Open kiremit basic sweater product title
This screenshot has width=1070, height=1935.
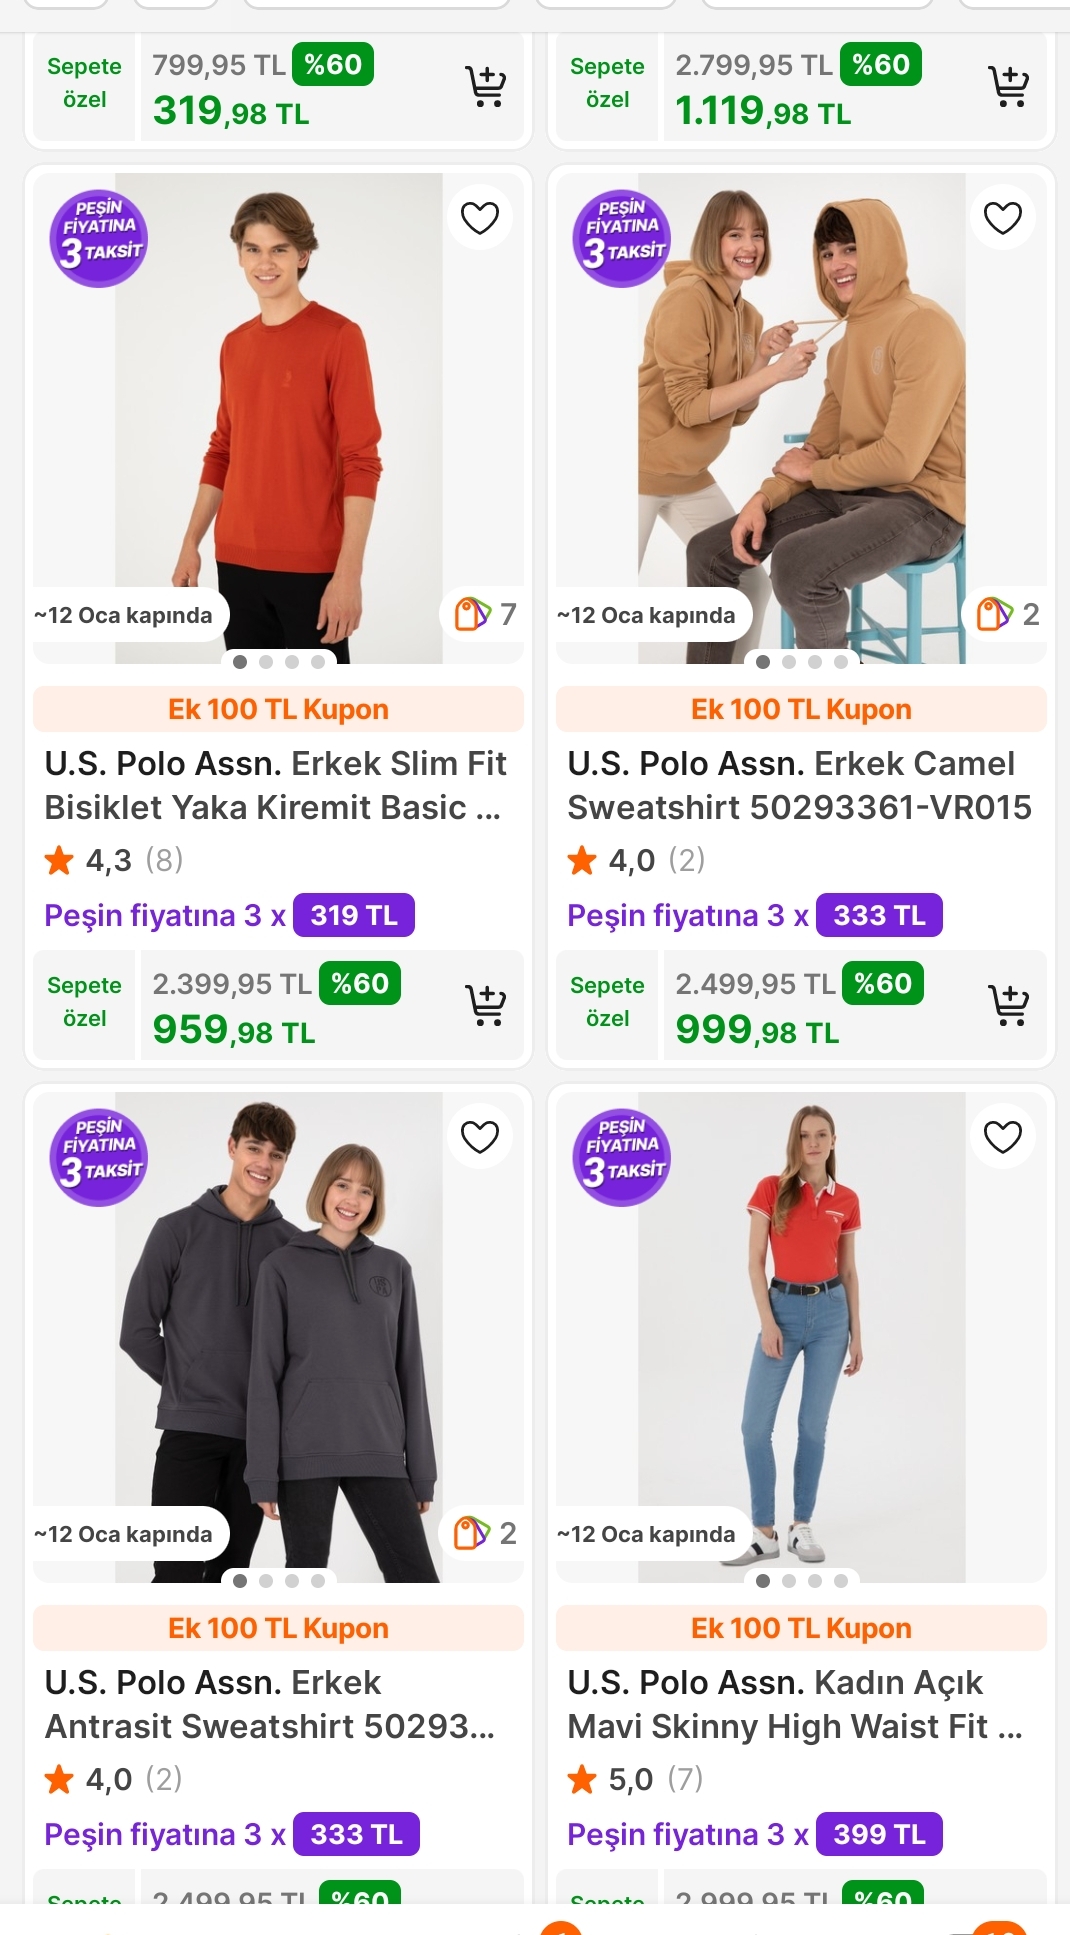[277, 786]
